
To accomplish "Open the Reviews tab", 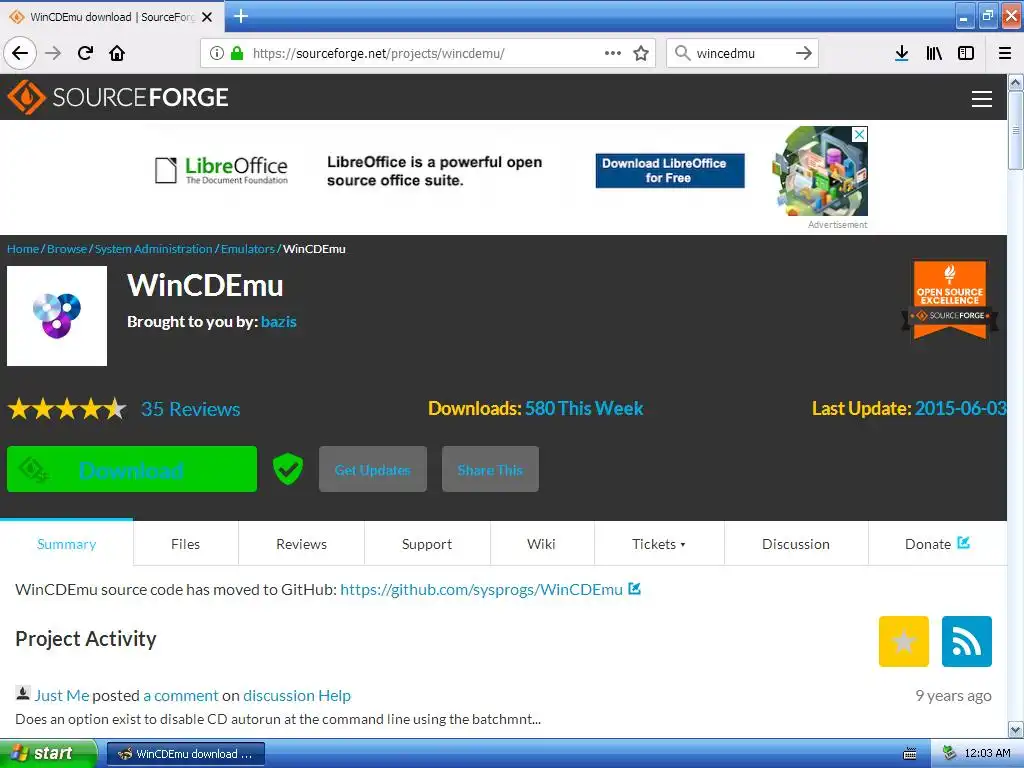I will (301, 544).
